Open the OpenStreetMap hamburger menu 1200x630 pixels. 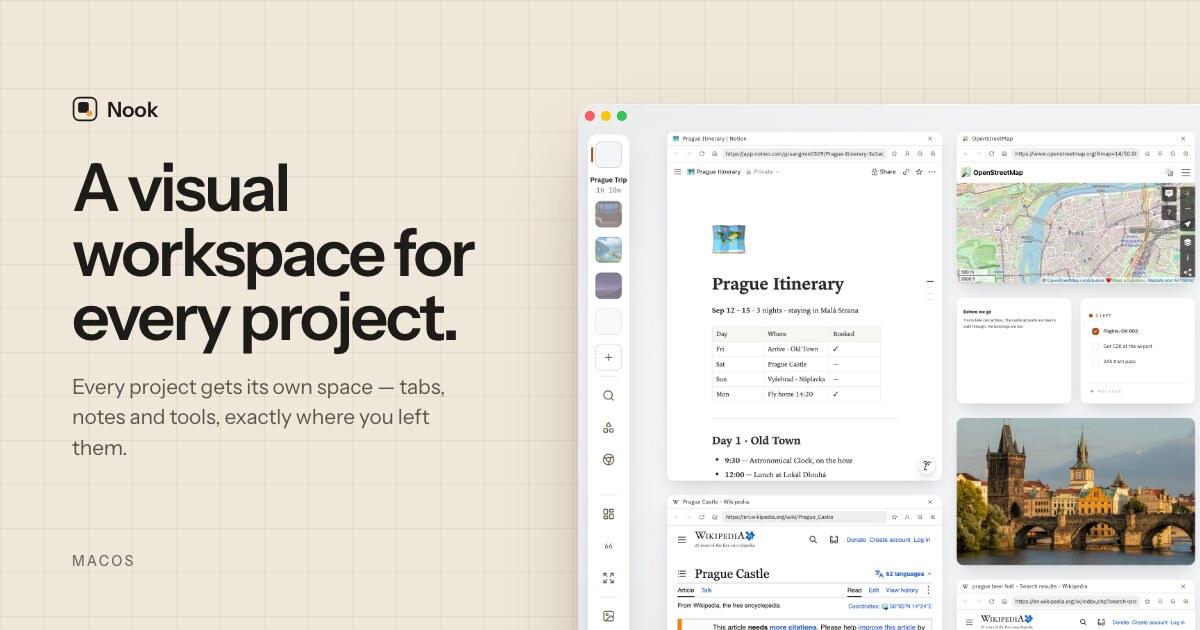[x=1186, y=173]
